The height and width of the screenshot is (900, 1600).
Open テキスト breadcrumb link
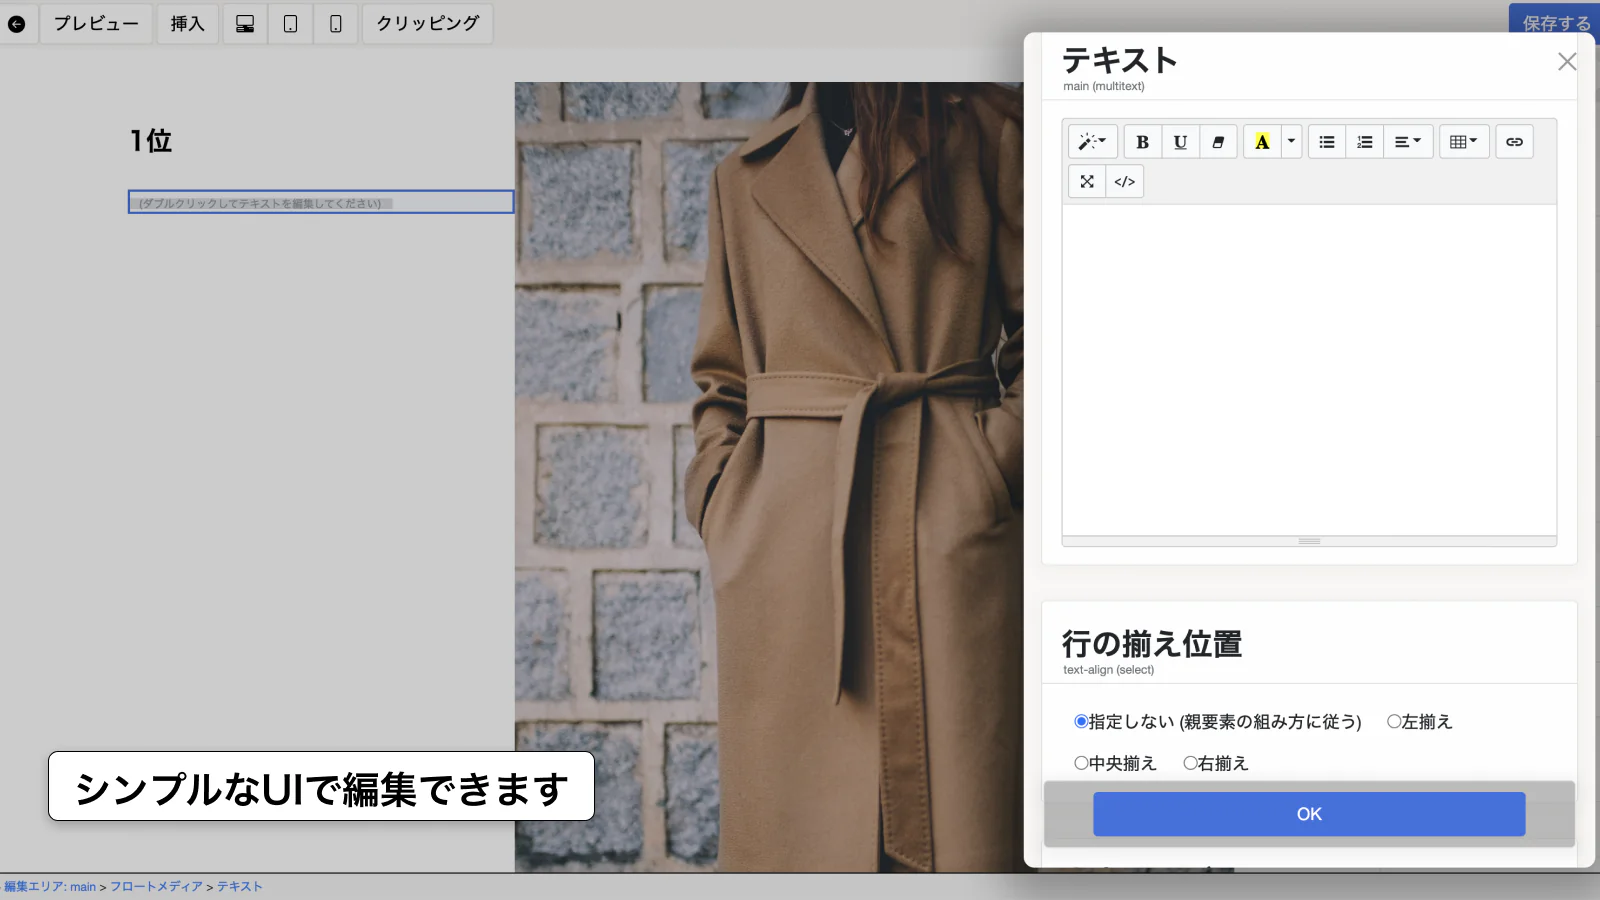[x=240, y=887]
